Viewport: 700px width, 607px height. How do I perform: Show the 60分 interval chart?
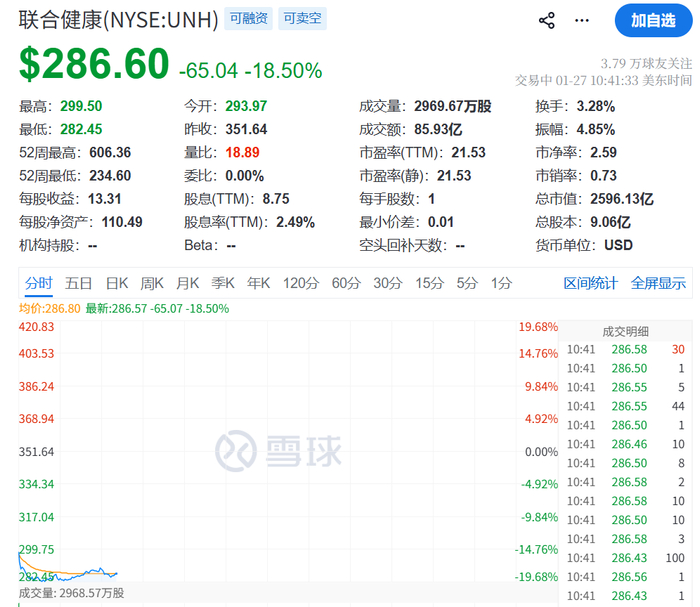346,283
